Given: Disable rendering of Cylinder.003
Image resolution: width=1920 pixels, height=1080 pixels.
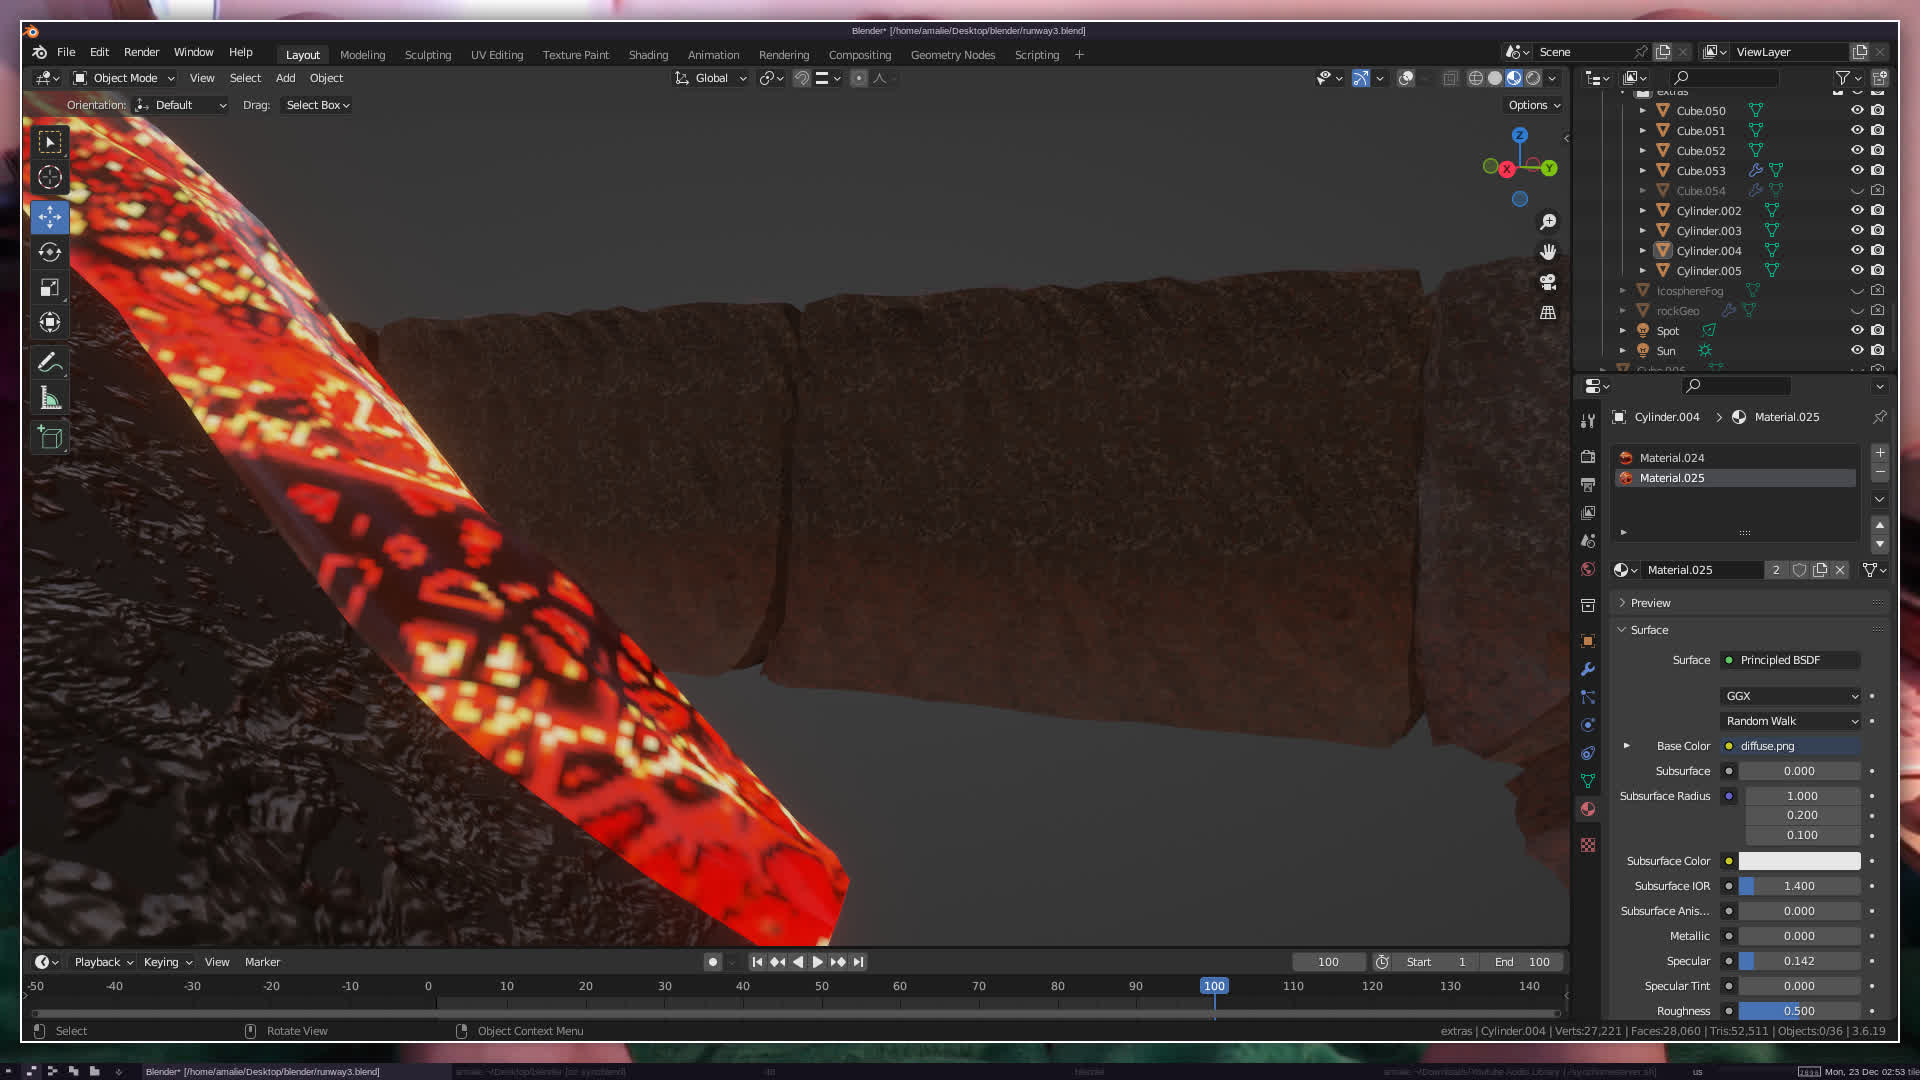Looking at the screenshot, I should coord(1878,231).
